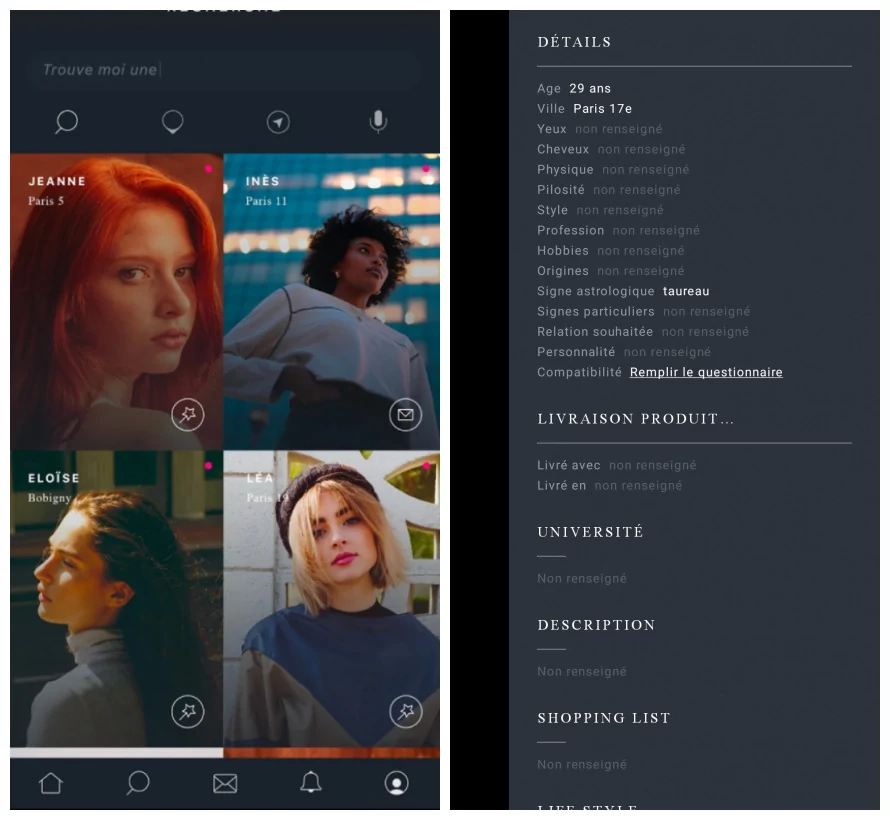Open the Profile tab in the bottom bar
The image size is (890, 820).
tap(397, 783)
